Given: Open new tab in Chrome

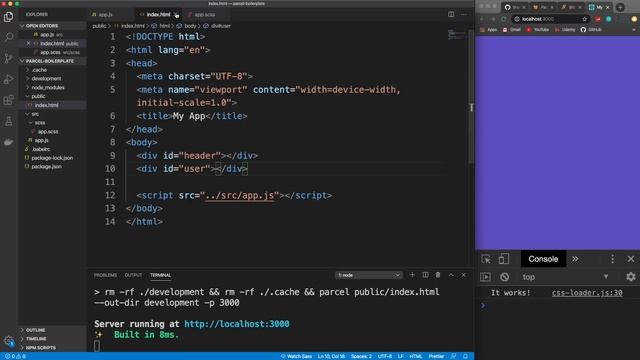Looking at the screenshot, I should pyautogui.click(x=620, y=7).
